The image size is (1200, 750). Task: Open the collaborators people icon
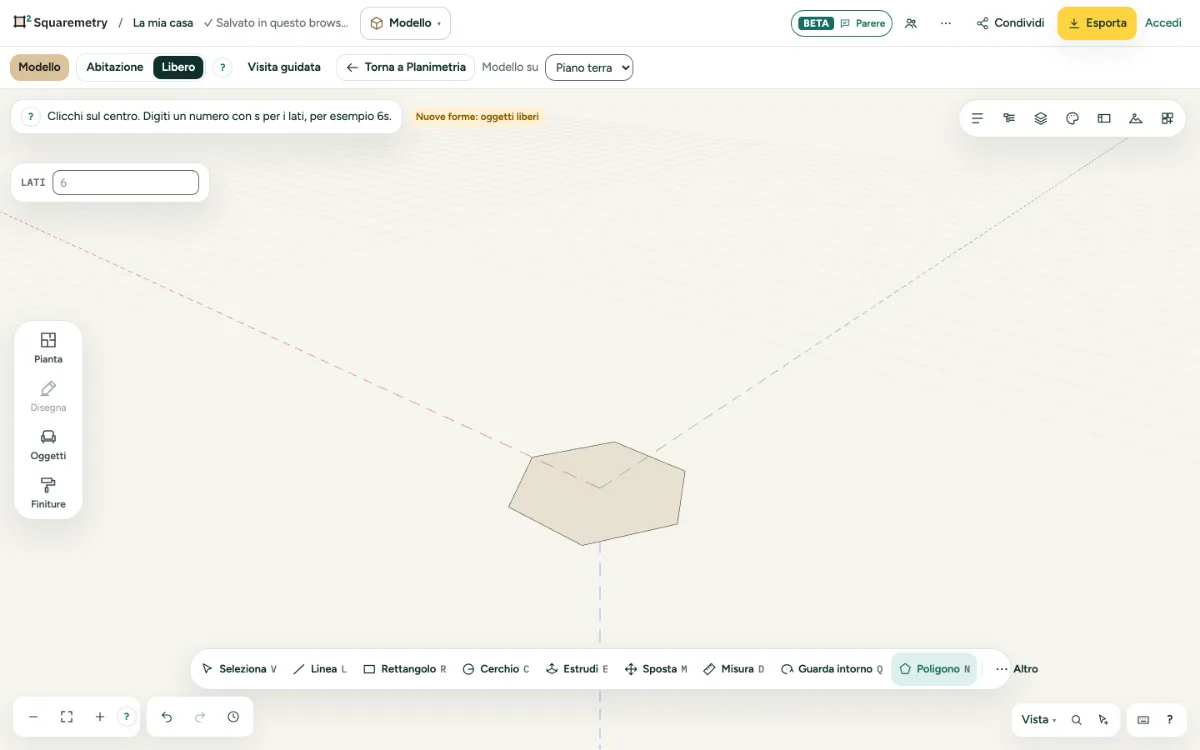(911, 23)
